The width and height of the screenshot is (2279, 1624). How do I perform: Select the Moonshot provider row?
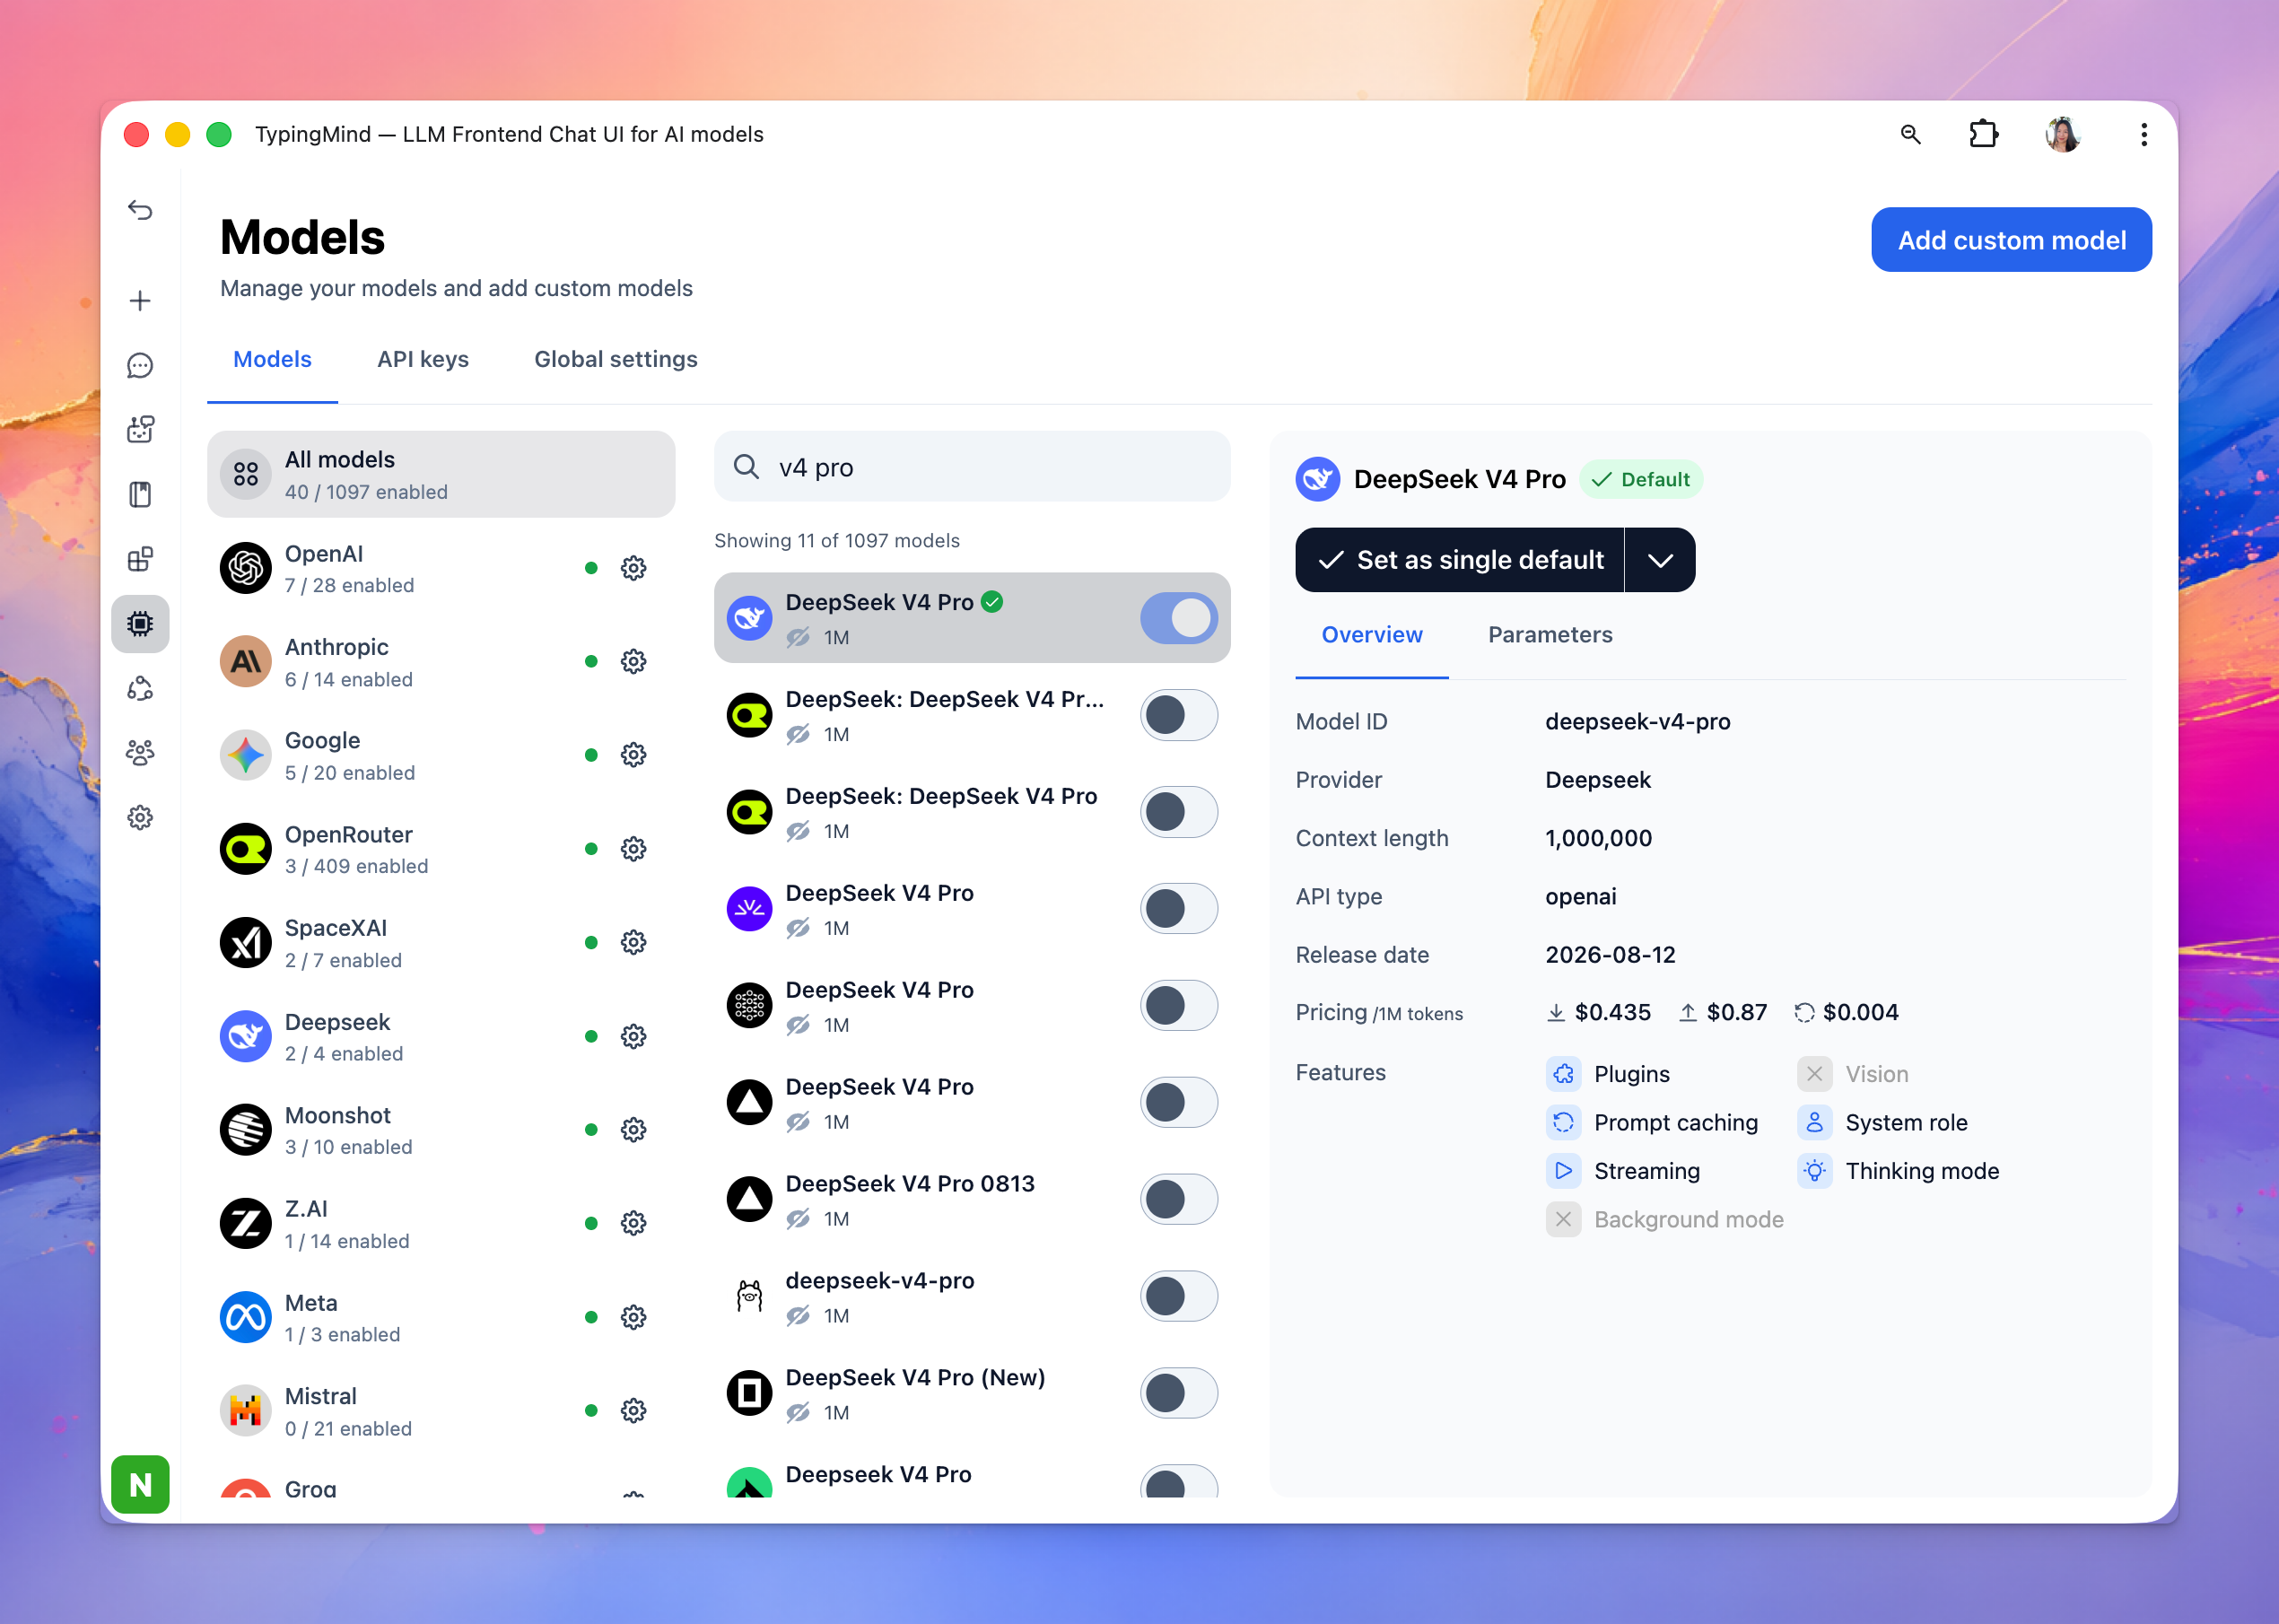coord(441,1130)
